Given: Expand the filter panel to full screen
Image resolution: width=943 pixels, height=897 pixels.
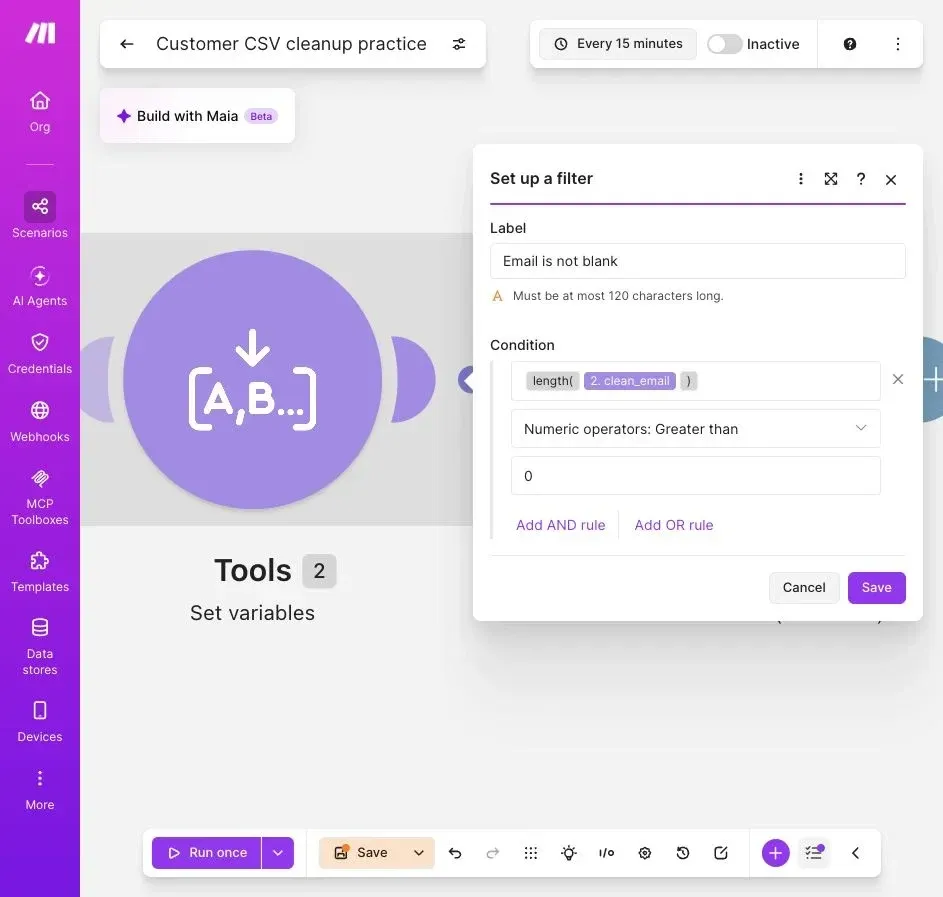Looking at the screenshot, I should click(831, 179).
